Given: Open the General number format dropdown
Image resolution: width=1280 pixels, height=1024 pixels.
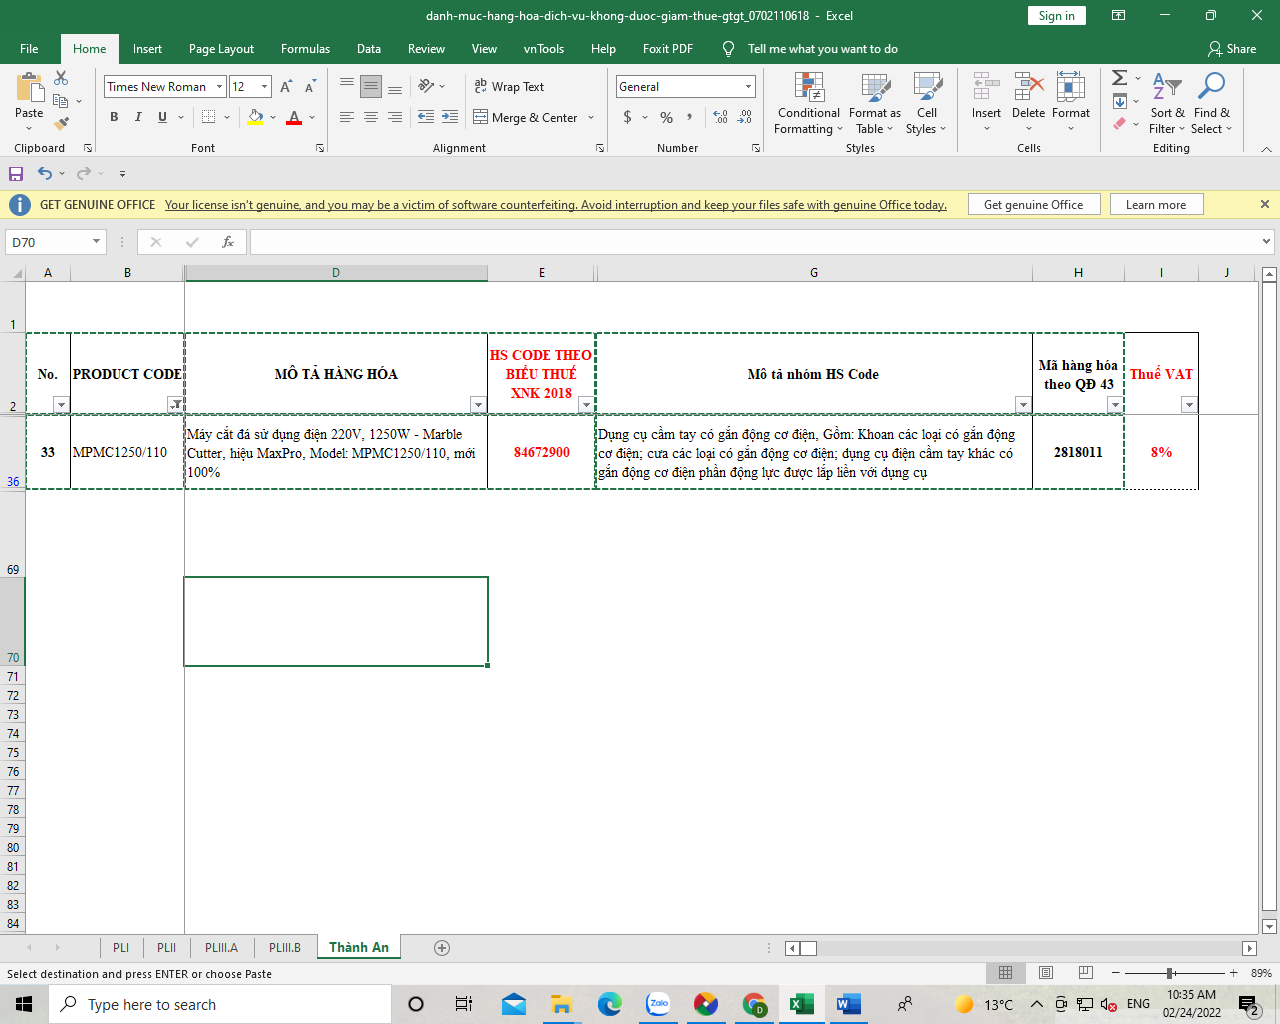Looking at the screenshot, I should coord(747,87).
